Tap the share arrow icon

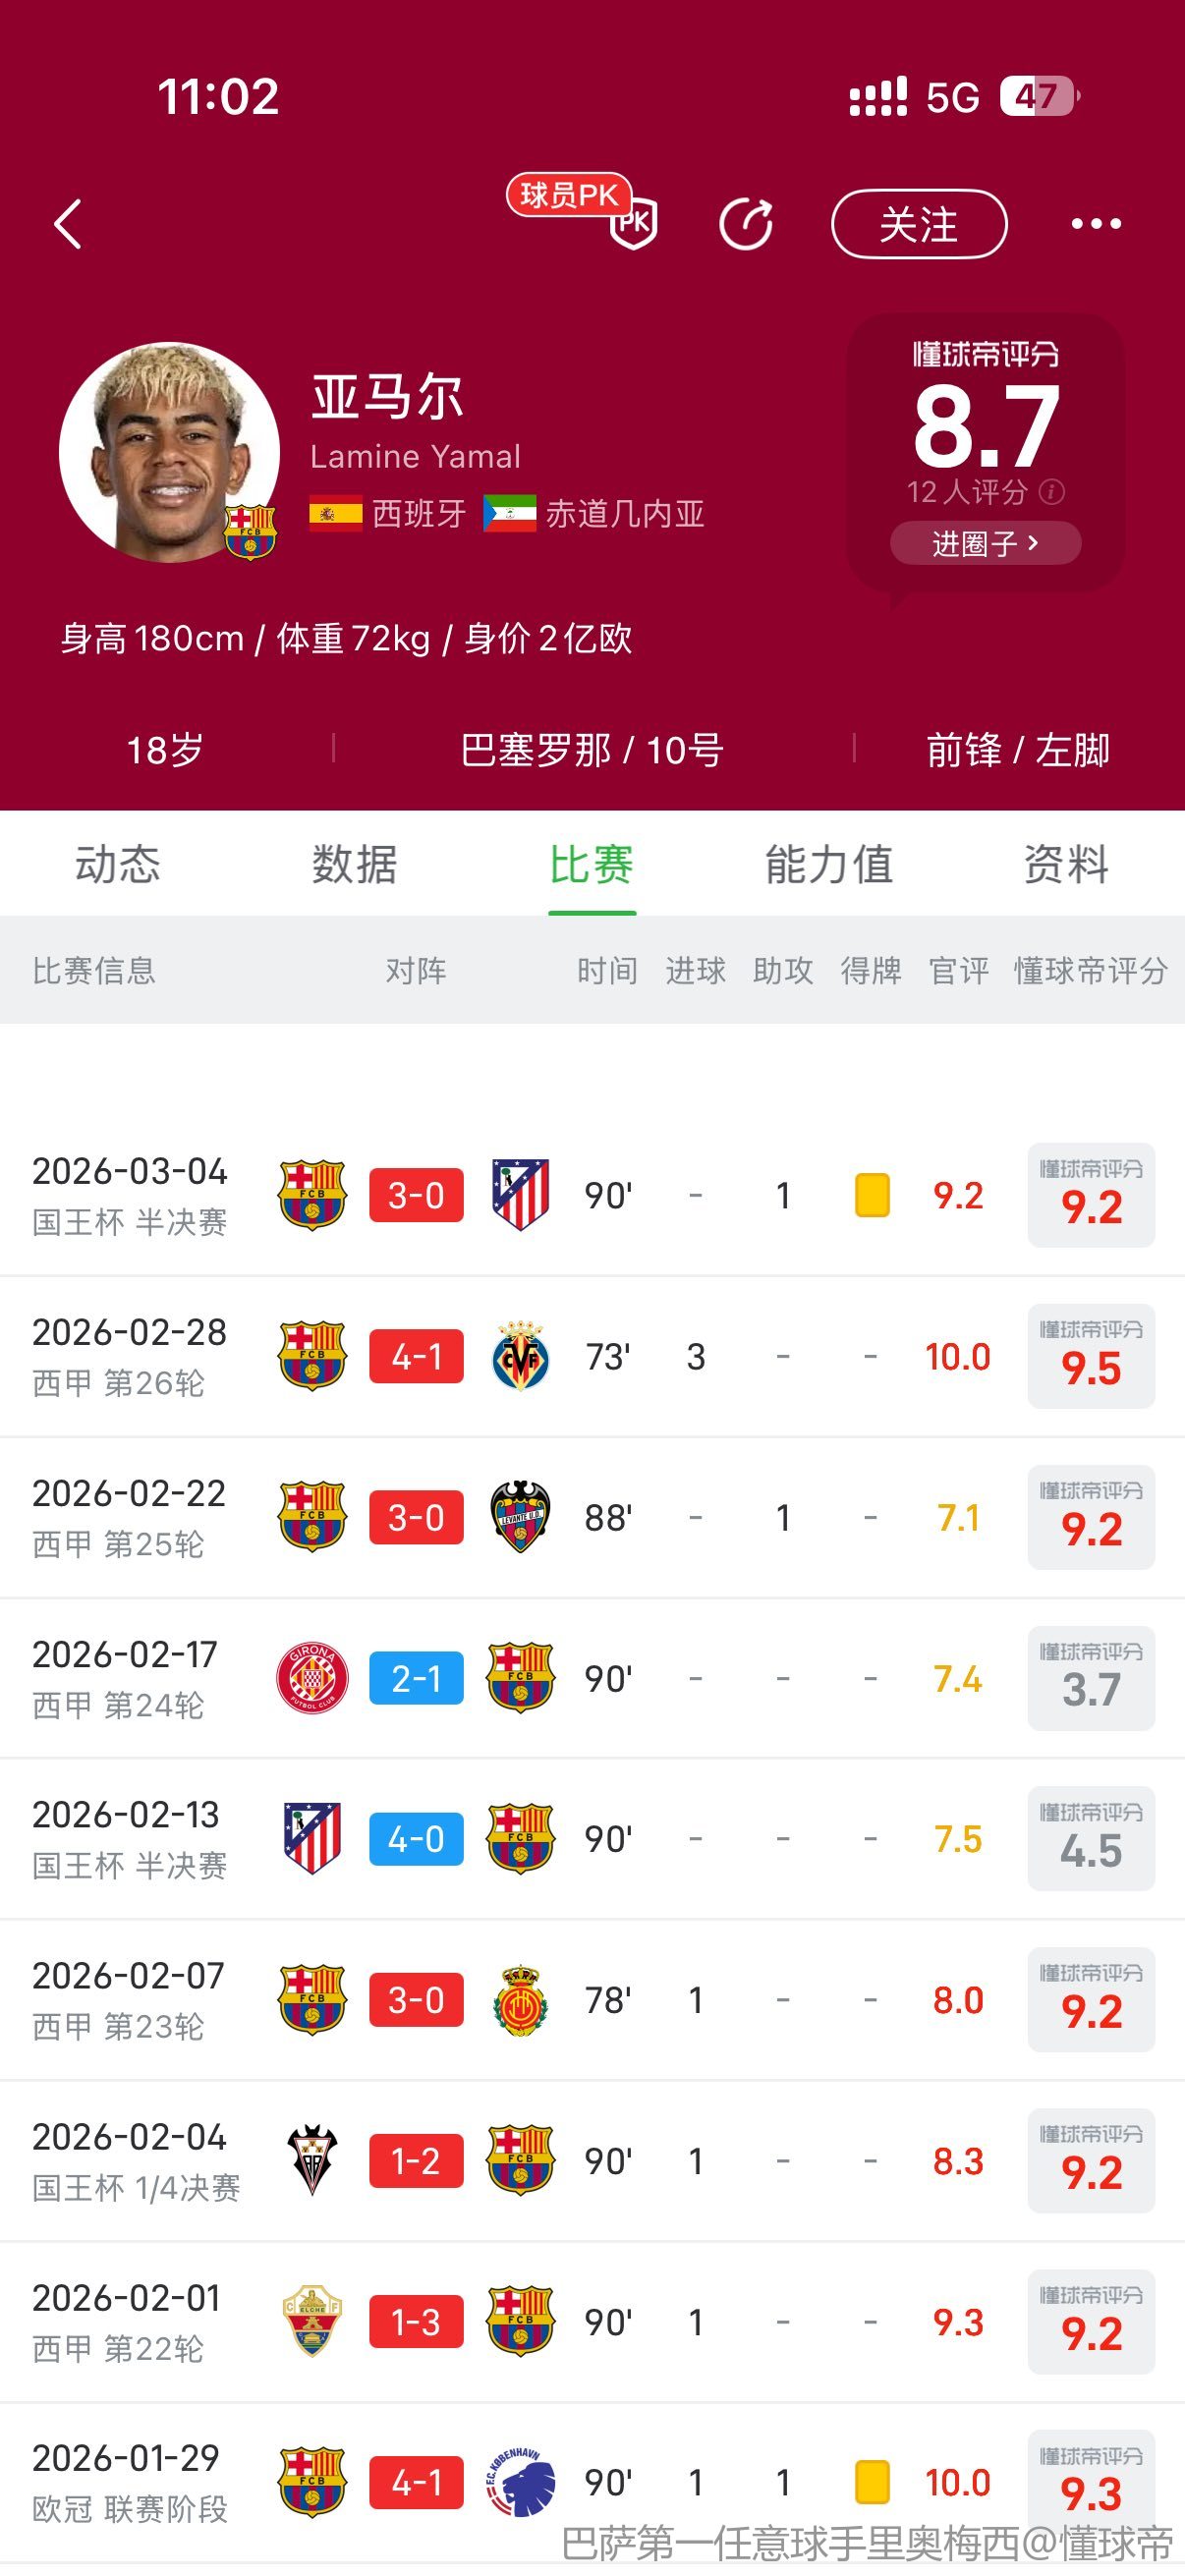pos(746,223)
